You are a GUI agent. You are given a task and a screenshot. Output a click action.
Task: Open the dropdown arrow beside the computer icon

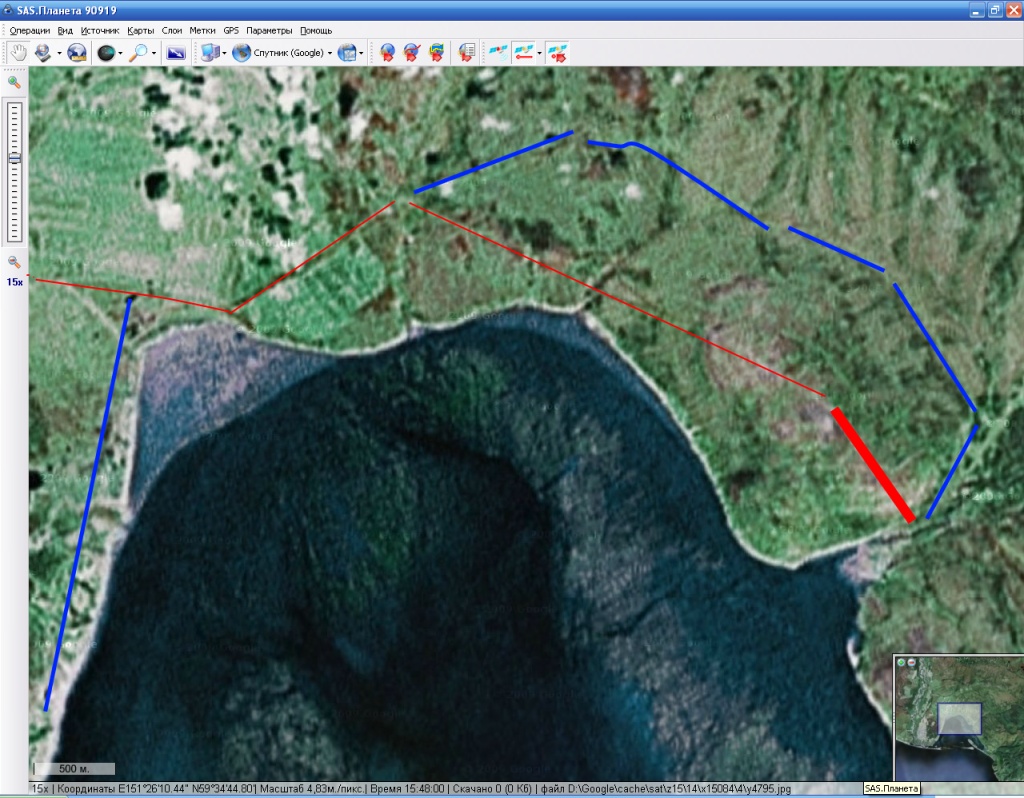click(224, 53)
